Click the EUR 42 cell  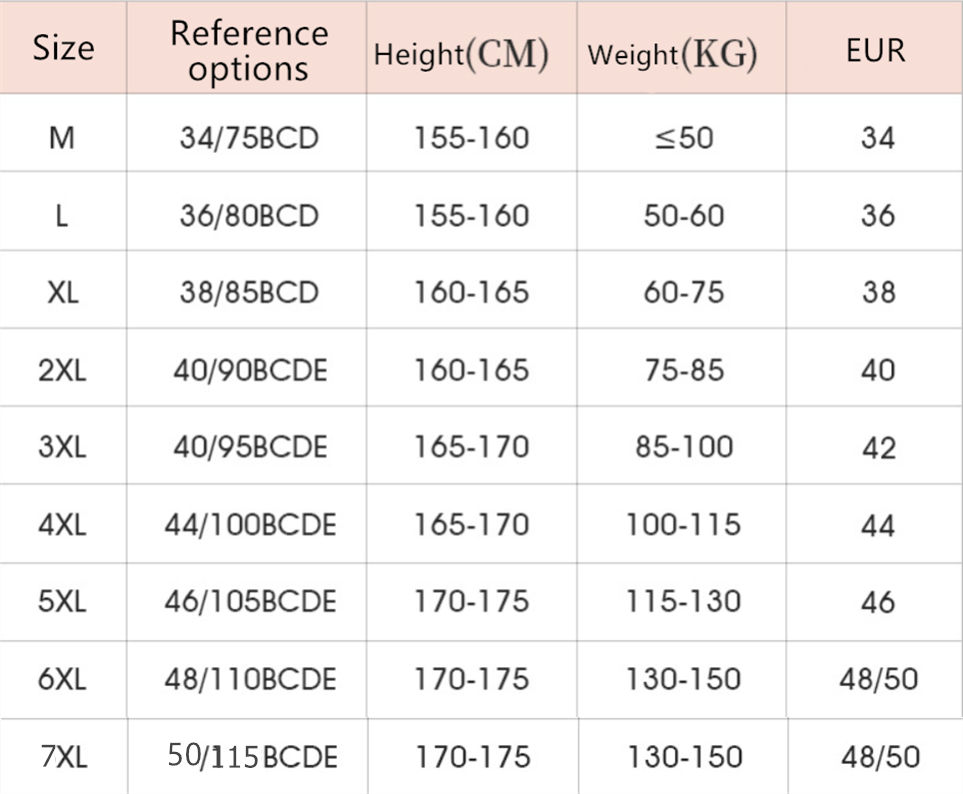click(x=878, y=447)
